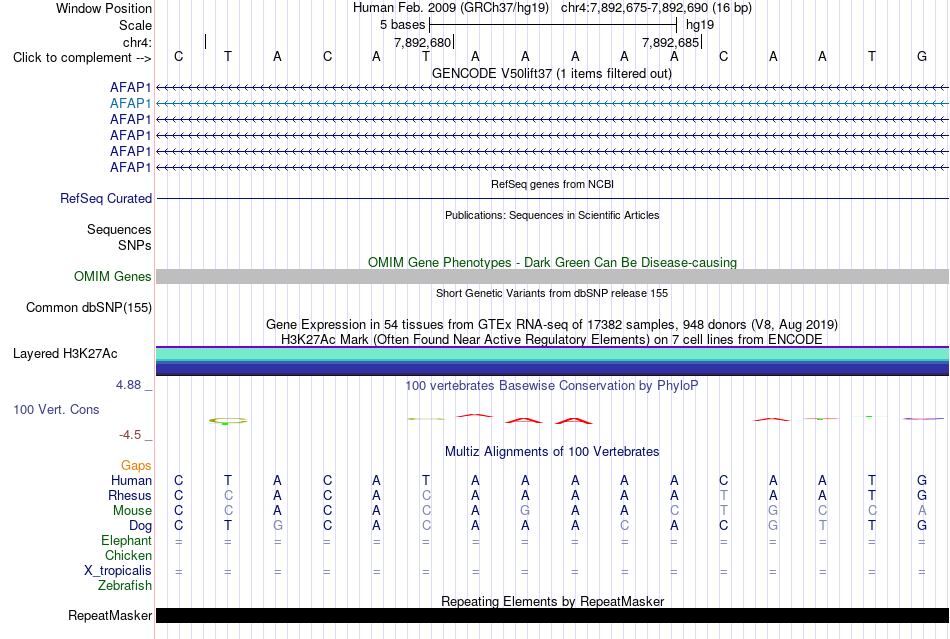Click '100 vertebrates Basewise Conservation by PhyloP'
The image size is (950, 639).
pos(552,385)
